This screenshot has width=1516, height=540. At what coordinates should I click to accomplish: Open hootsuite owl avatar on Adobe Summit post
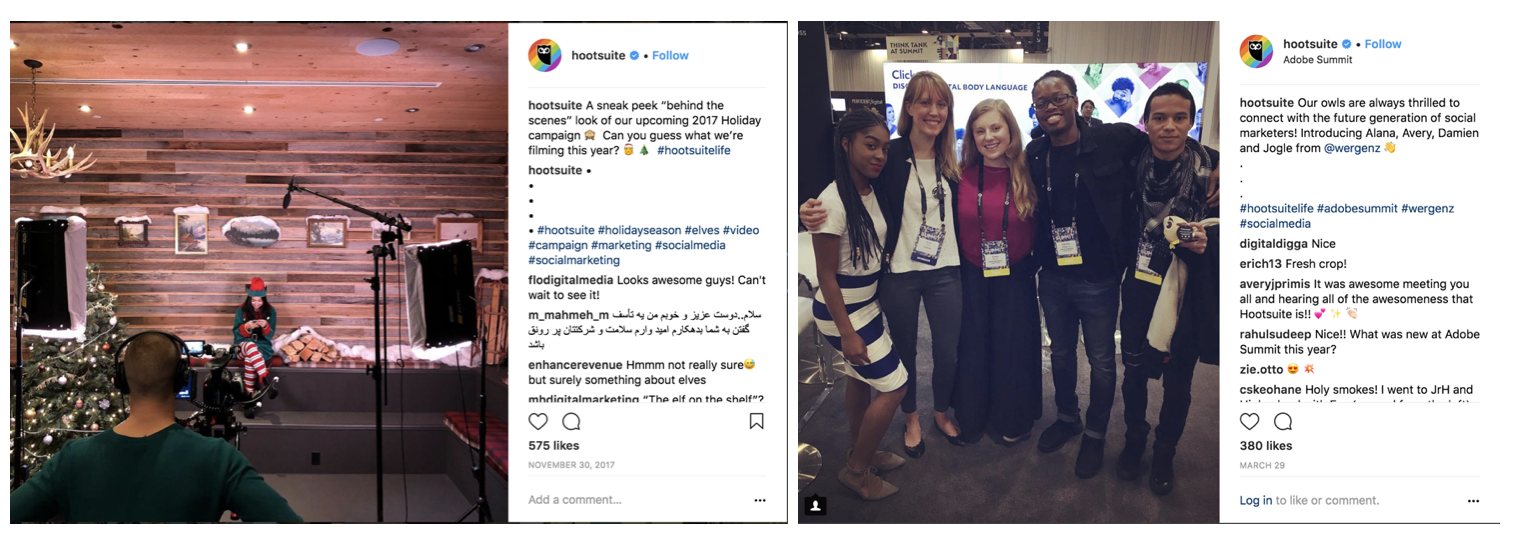pos(1256,51)
